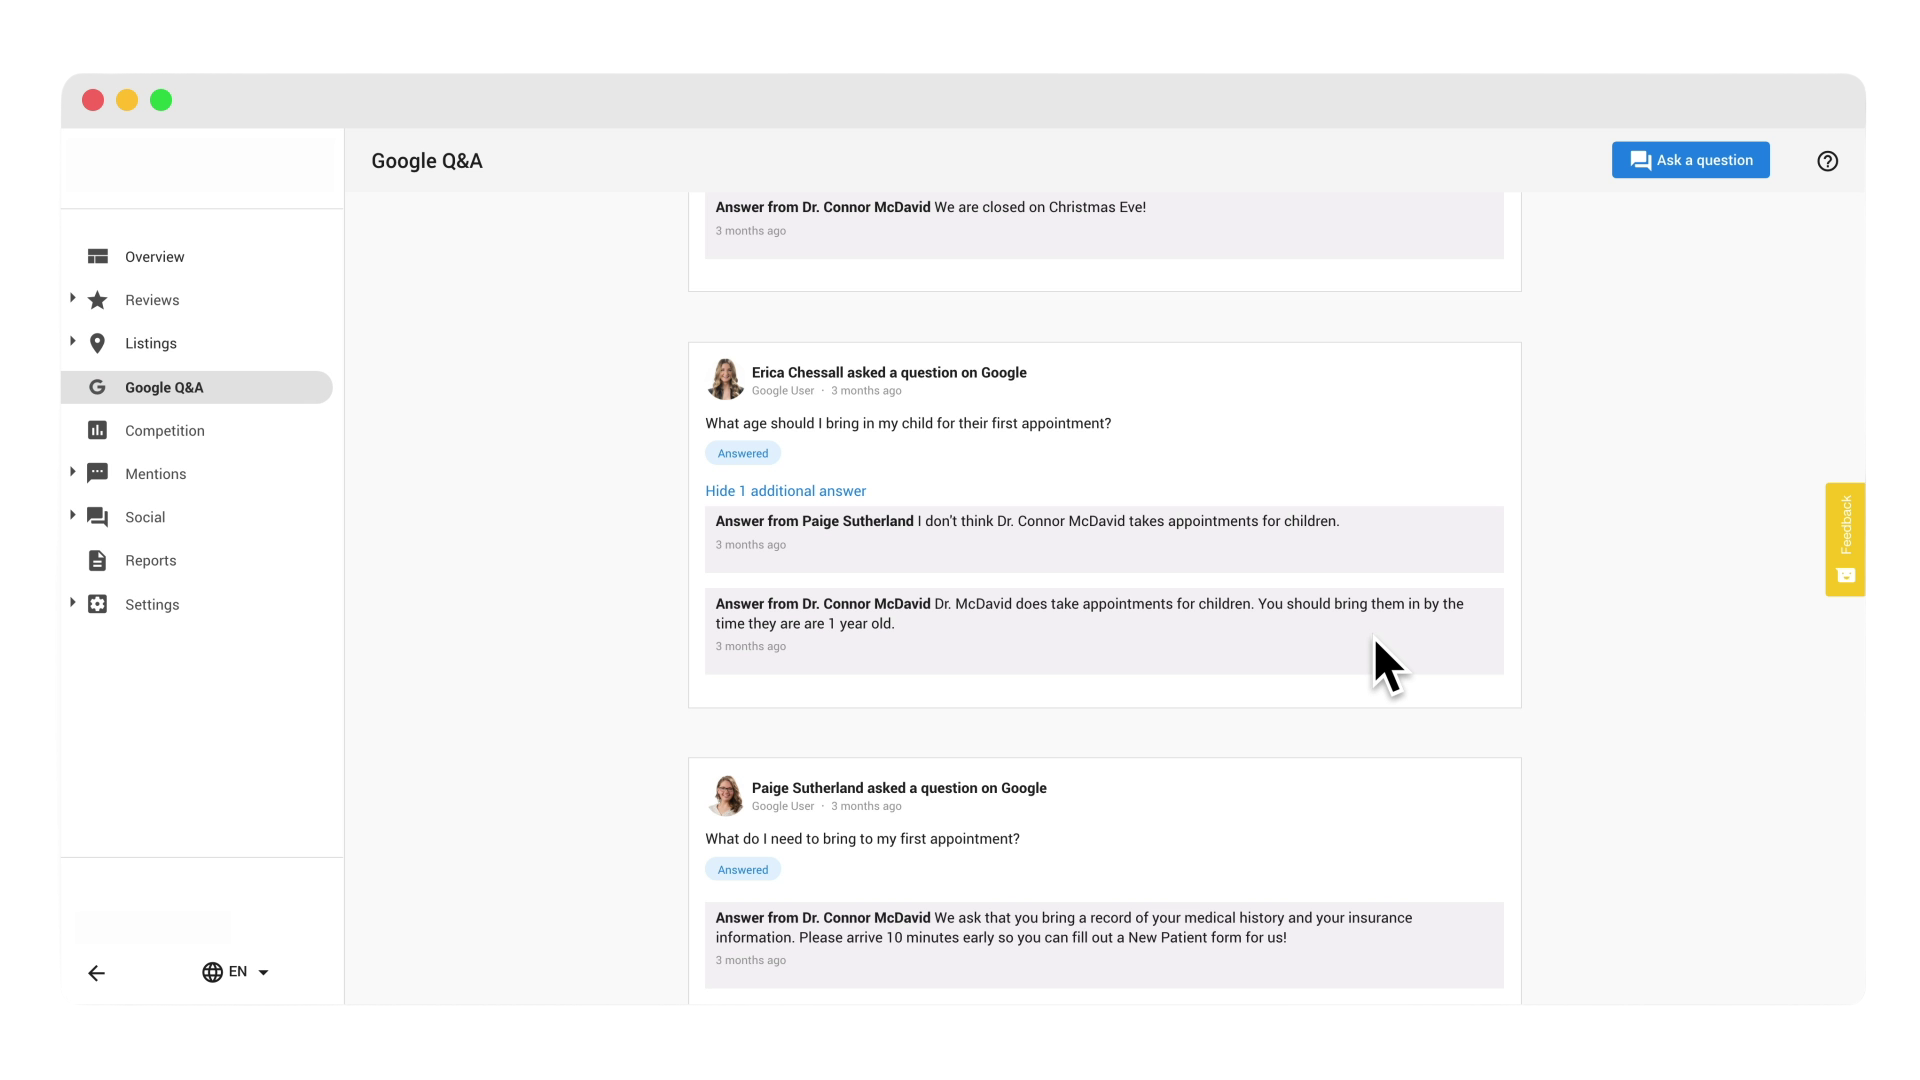Toggle language selector EN dropdown
The width and height of the screenshot is (1920, 1080).
coord(235,972)
